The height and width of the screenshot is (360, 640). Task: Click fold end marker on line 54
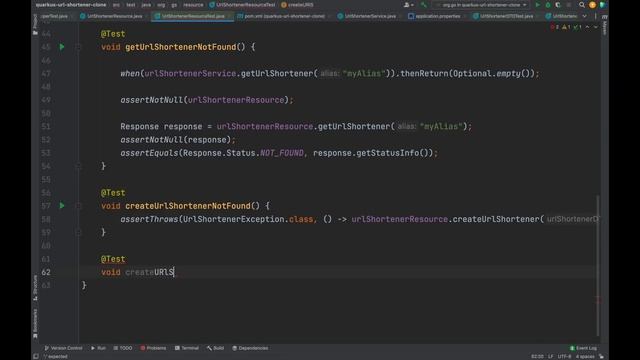(78, 166)
